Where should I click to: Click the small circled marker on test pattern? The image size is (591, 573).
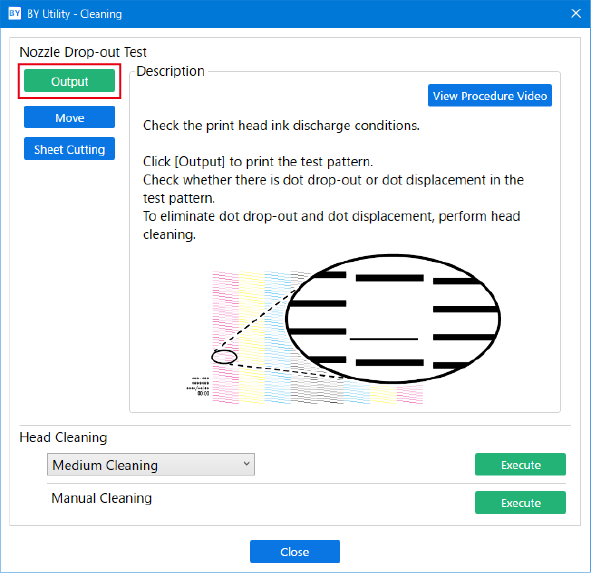(224, 357)
